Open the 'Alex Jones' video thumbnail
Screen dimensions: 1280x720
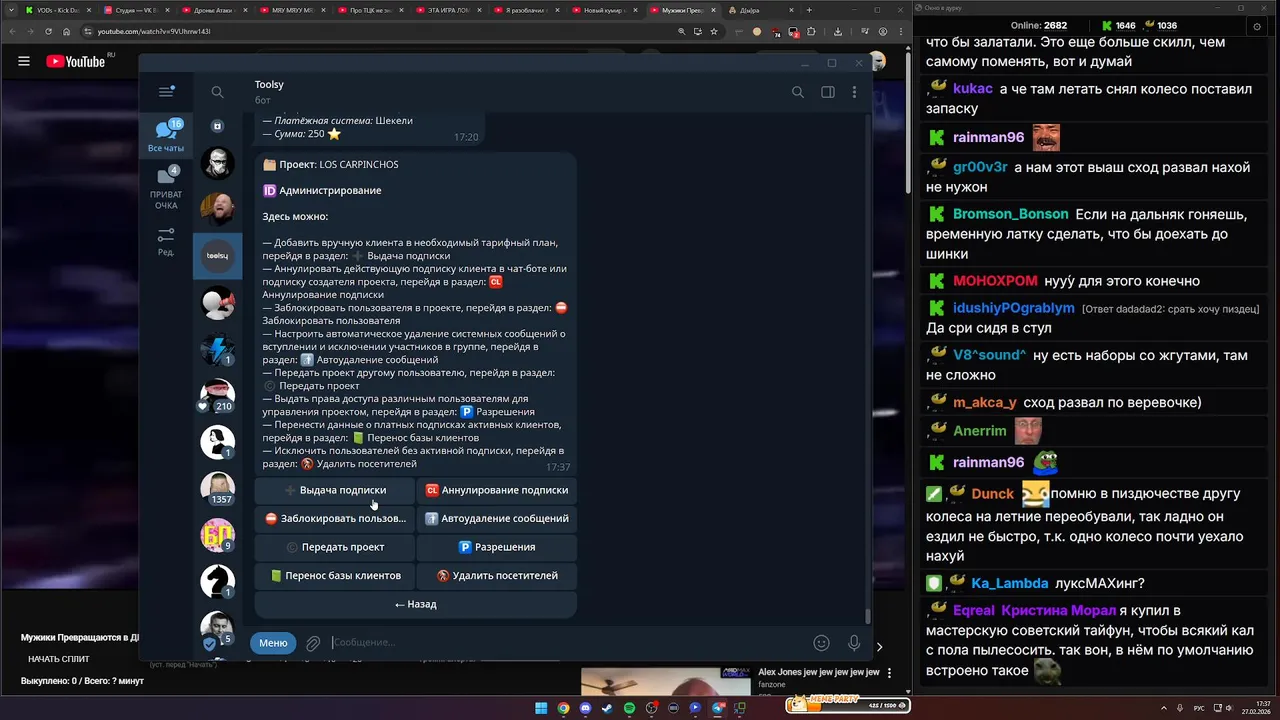pyautogui.click(x=665, y=682)
